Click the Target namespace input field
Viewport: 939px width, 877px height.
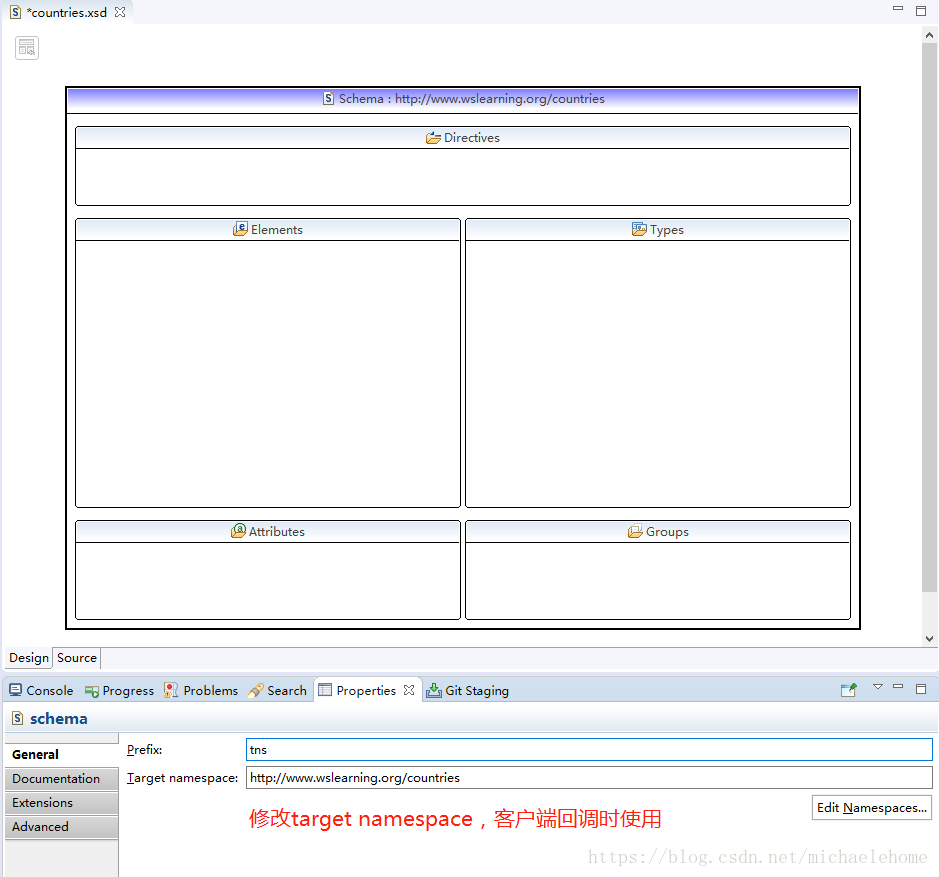tap(589, 778)
